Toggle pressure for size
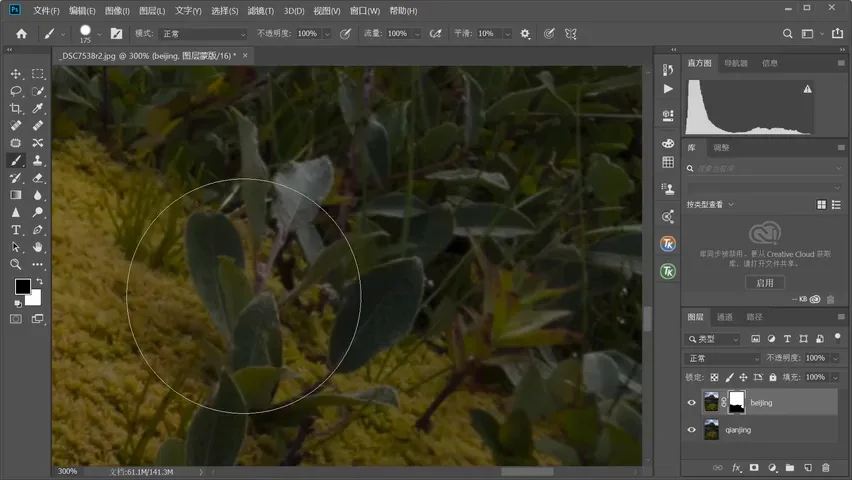 coord(549,34)
